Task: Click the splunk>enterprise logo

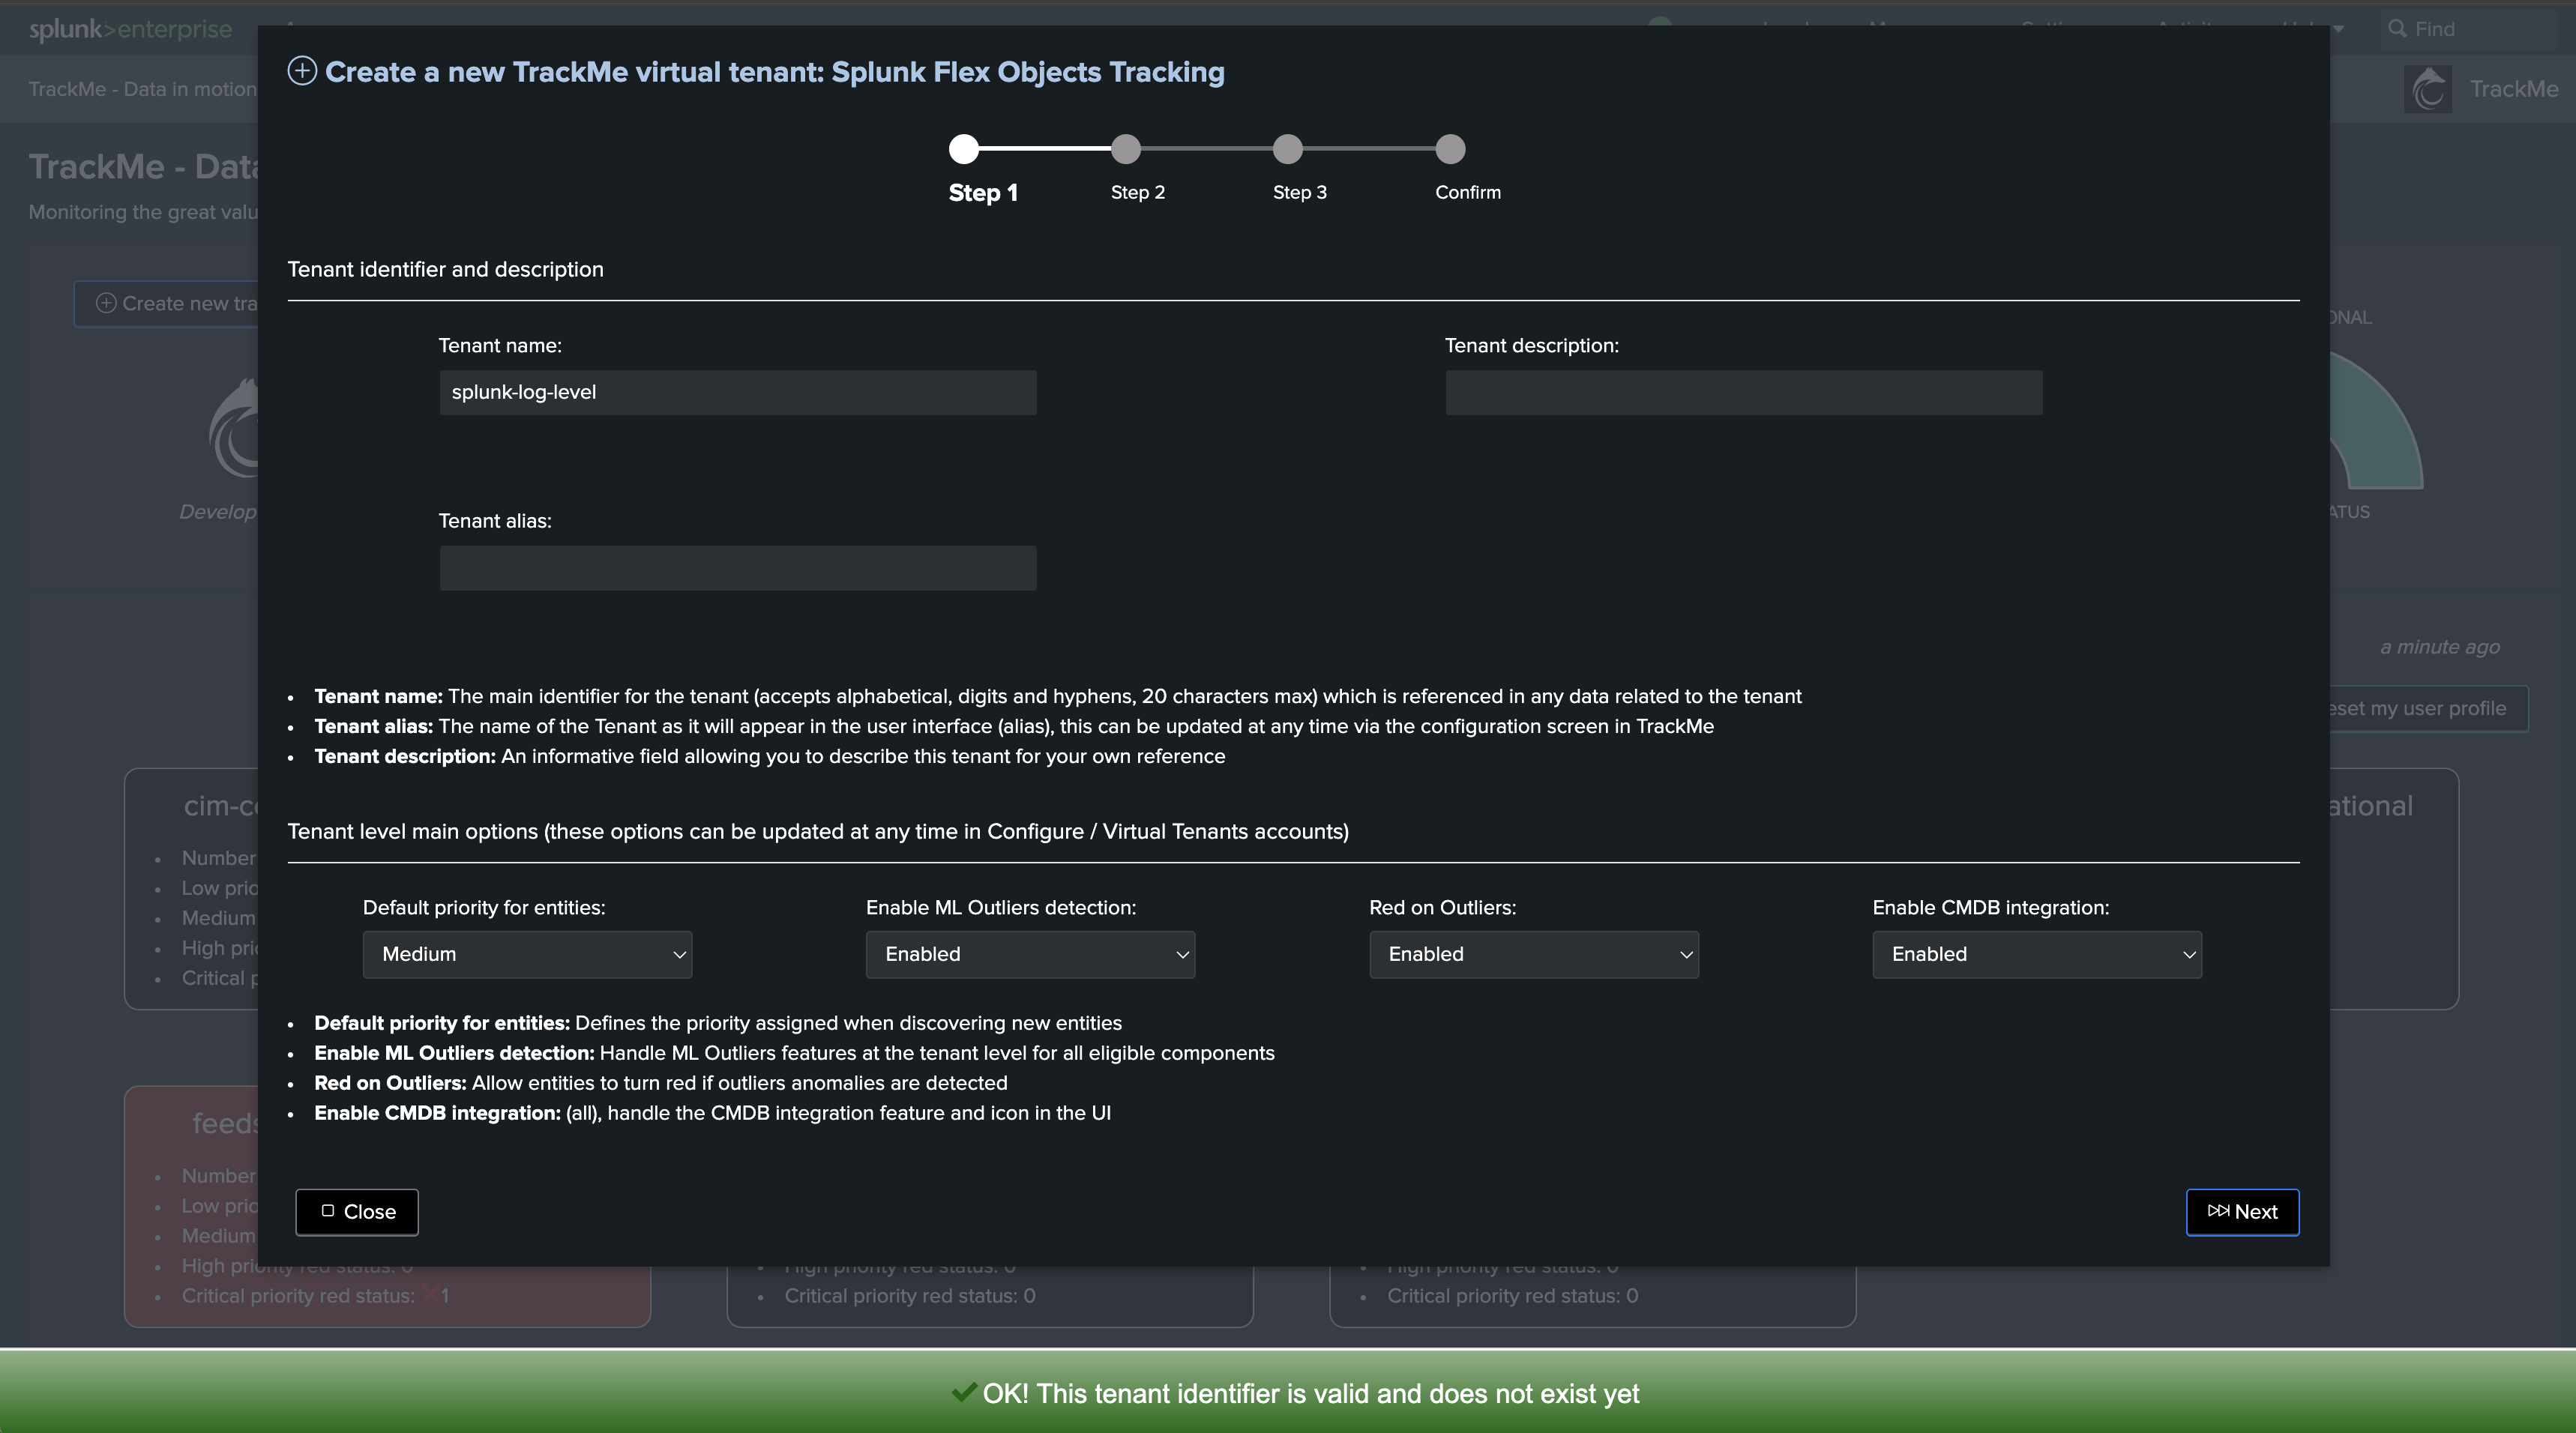Action: 130,30
